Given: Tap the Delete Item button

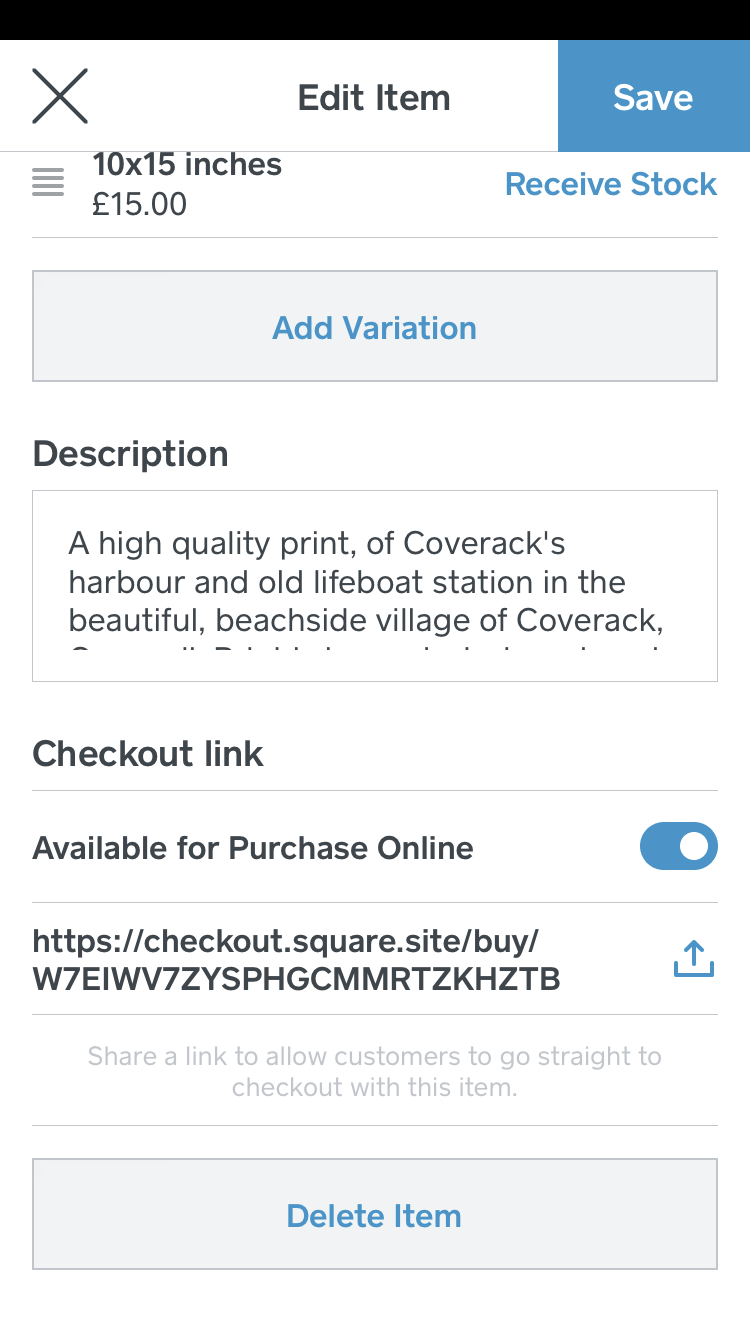Looking at the screenshot, I should [x=375, y=1215].
